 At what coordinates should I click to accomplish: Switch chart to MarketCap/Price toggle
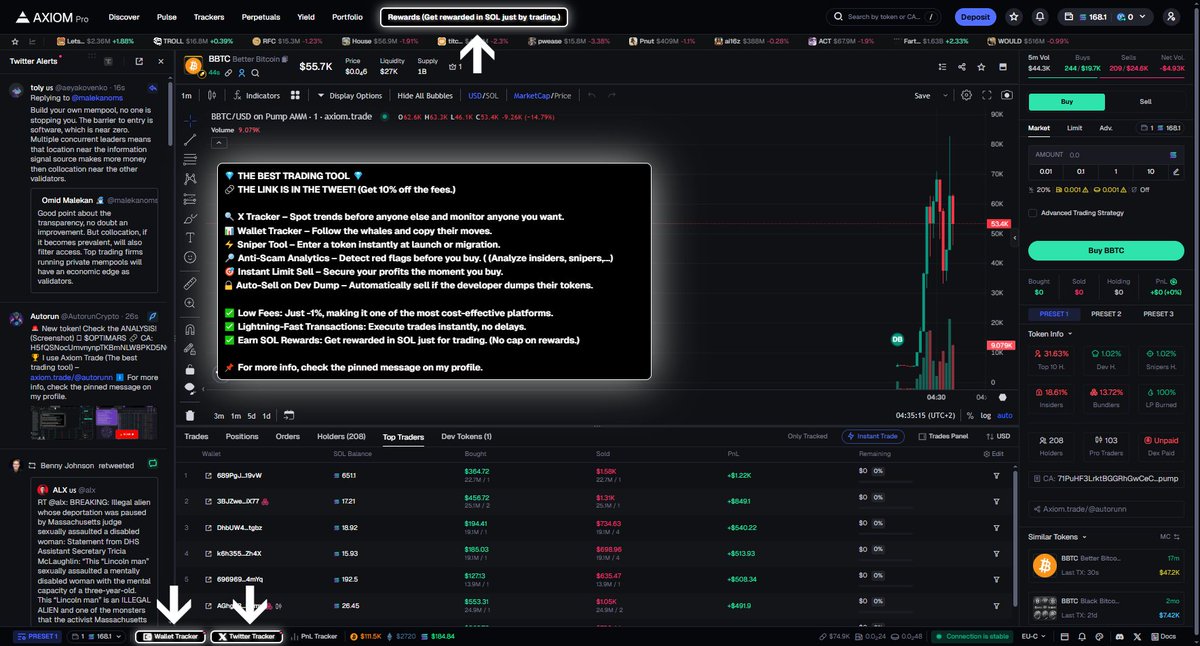[x=542, y=96]
